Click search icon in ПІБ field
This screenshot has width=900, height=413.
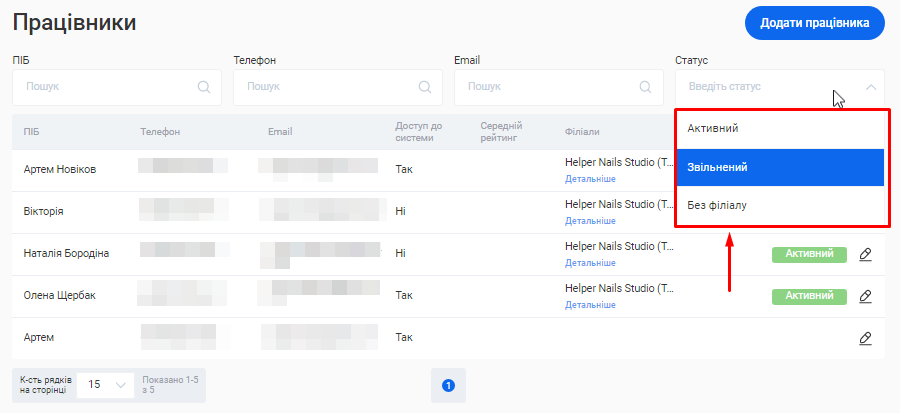pyautogui.click(x=204, y=87)
